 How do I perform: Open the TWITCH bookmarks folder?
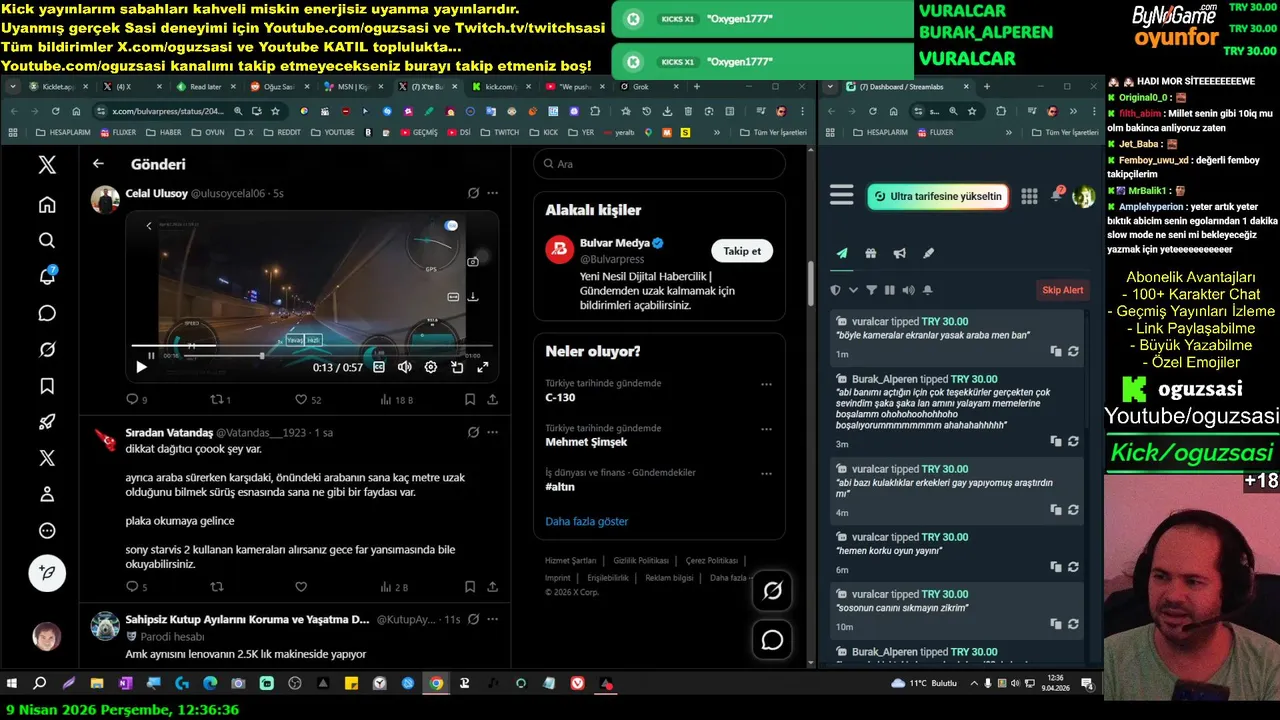500,132
